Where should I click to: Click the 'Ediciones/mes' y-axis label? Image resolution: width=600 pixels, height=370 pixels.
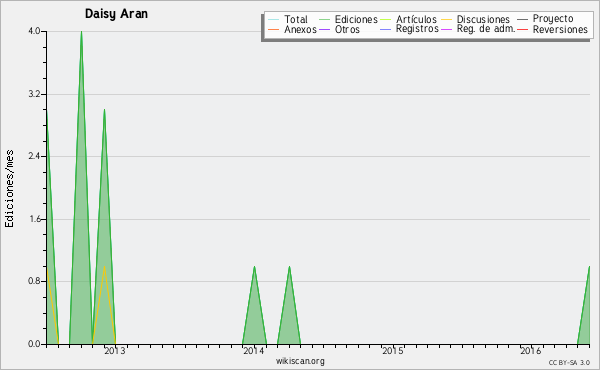pos(9,189)
